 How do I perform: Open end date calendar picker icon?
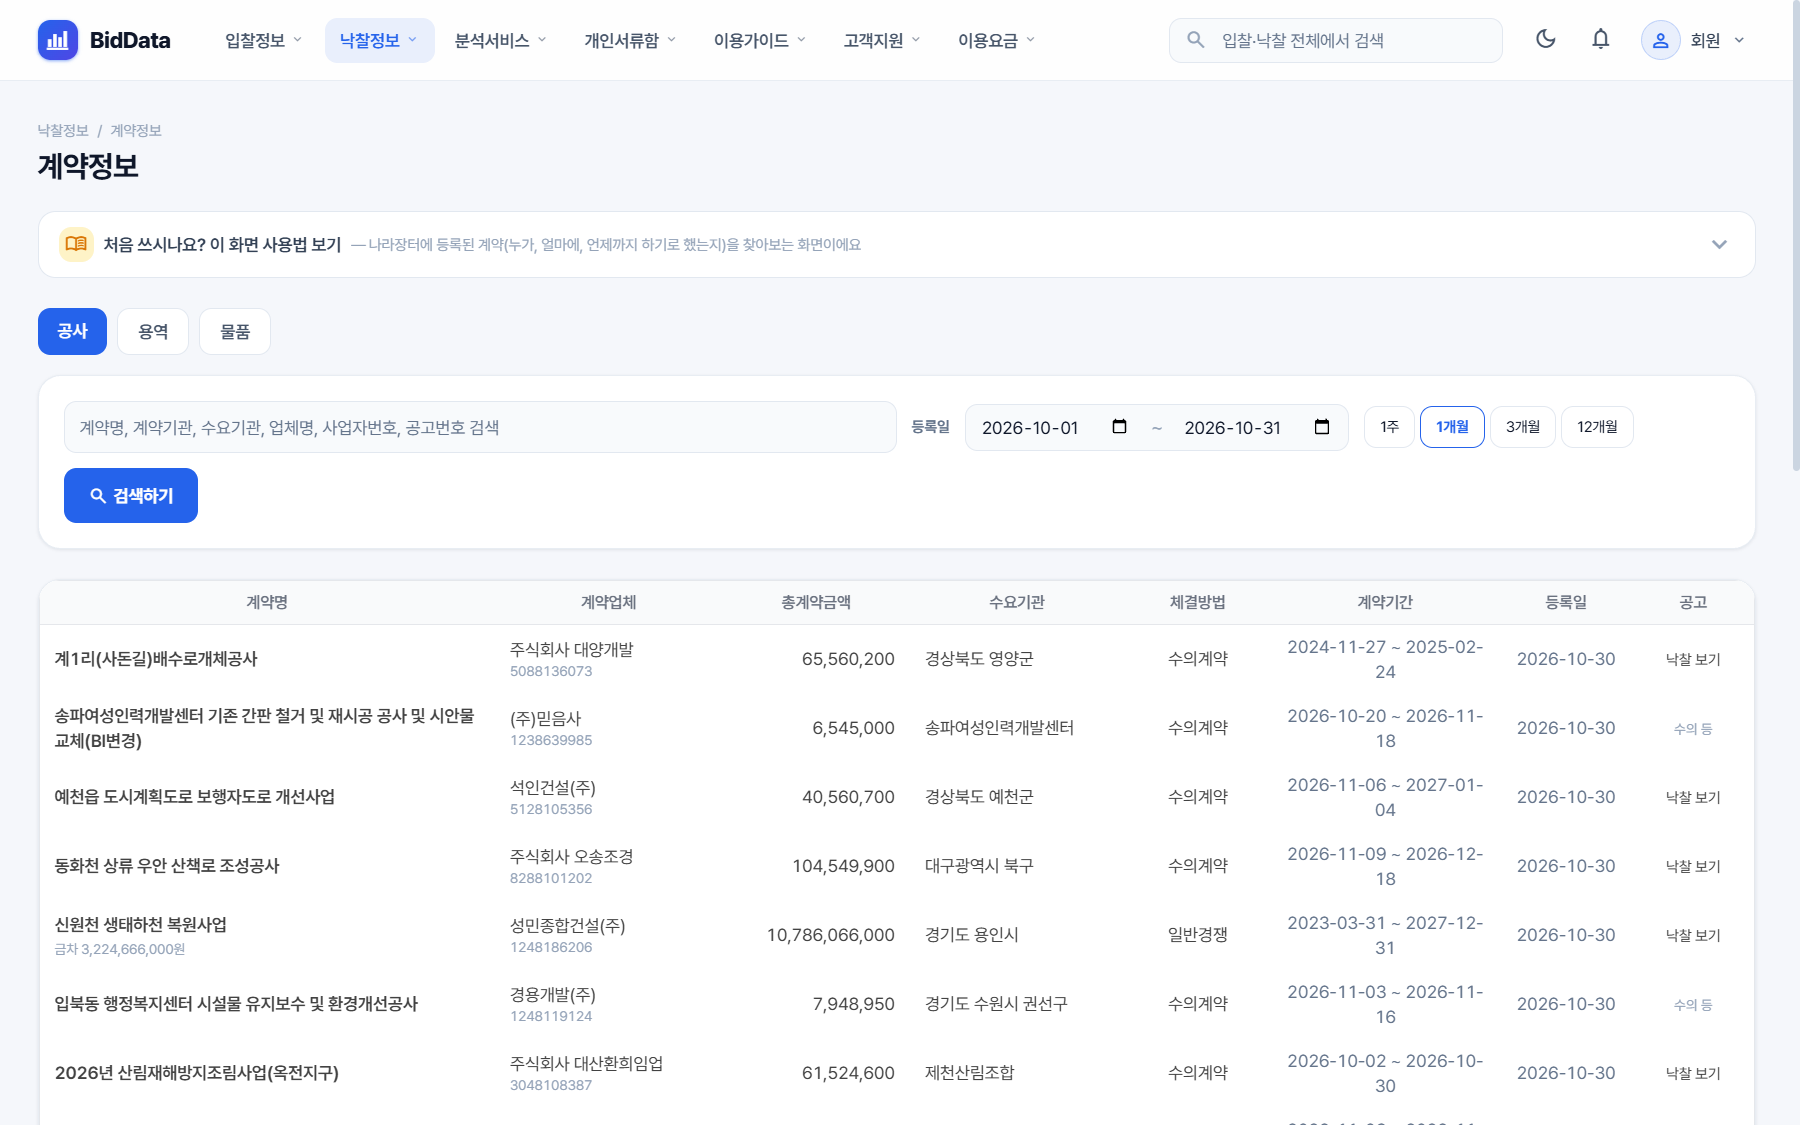[x=1321, y=427]
